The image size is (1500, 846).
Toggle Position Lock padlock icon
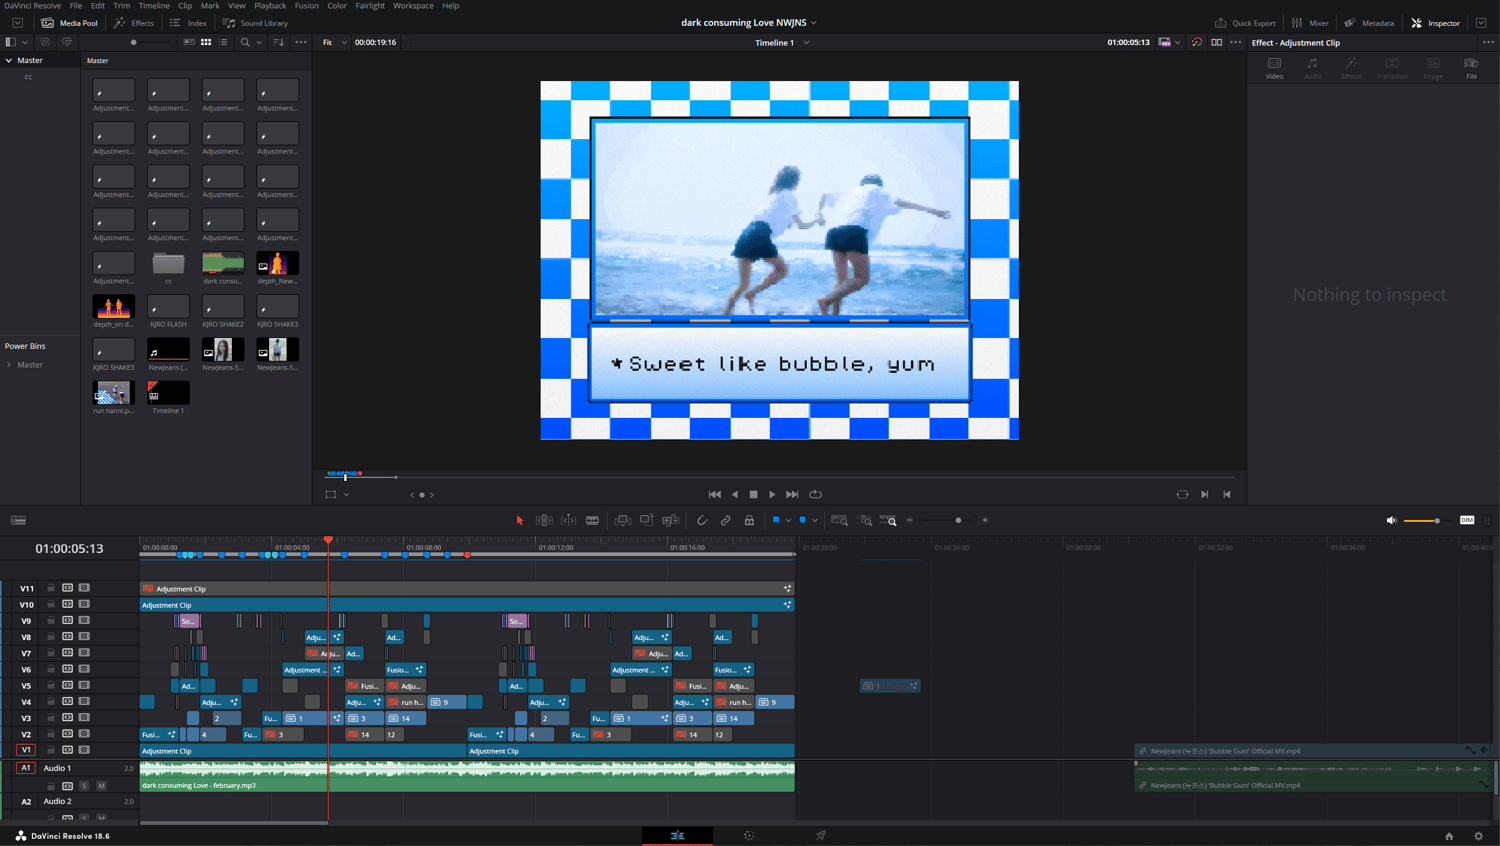point(749,520)
